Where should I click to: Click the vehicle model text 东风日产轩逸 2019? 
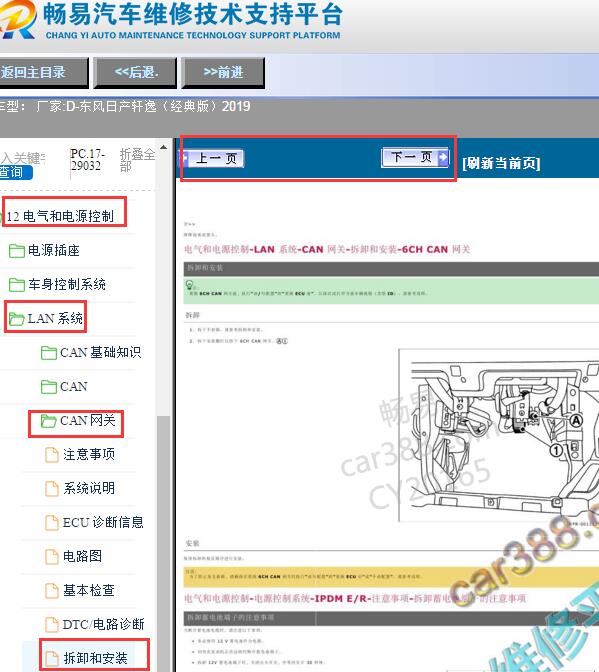click(143, 106)
